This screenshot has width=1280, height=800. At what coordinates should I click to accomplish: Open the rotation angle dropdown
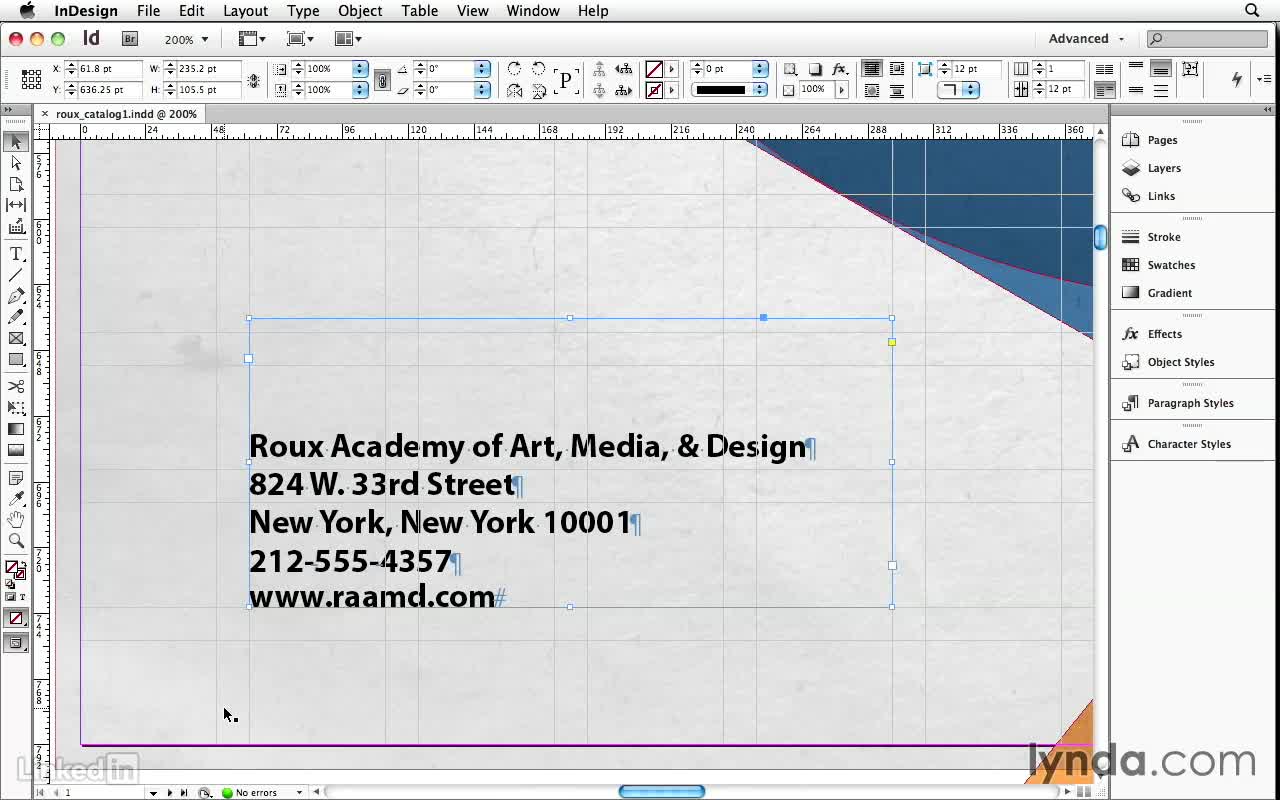coord(482,69)
